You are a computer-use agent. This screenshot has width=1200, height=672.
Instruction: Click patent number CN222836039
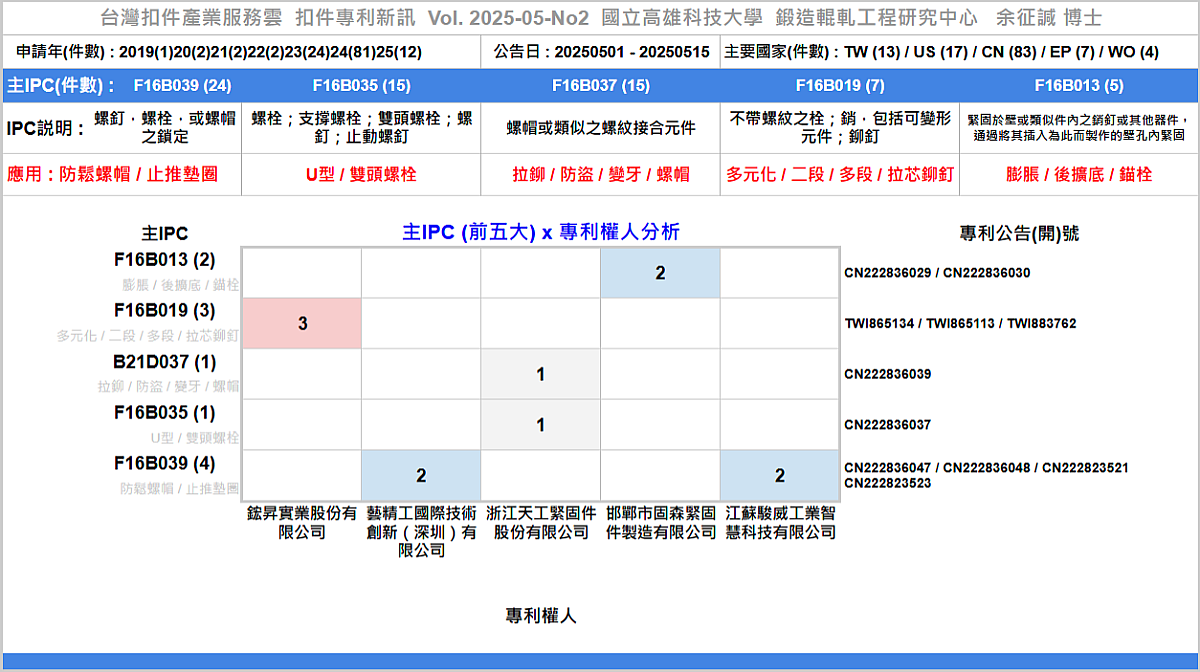pyautogui.click(x=887, y=374)
